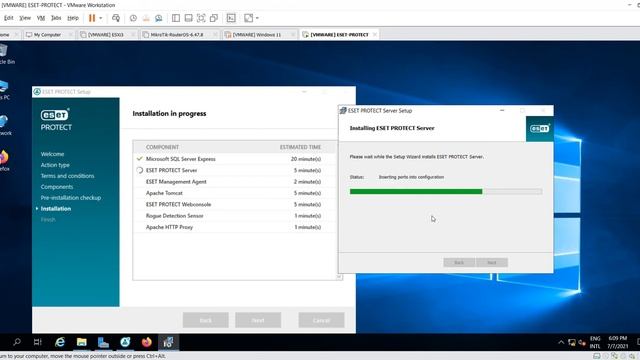Open the Tabs menu

click(x=56, y=18)
